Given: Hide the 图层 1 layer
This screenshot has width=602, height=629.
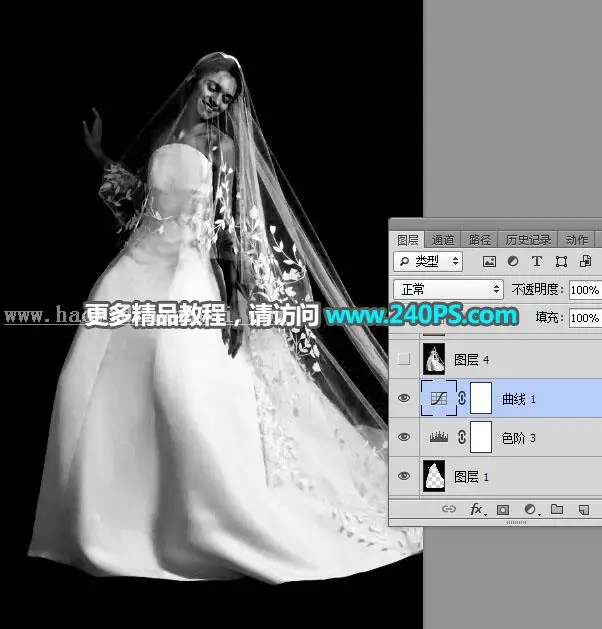Looking at the screenshot, I should (403, 476).
